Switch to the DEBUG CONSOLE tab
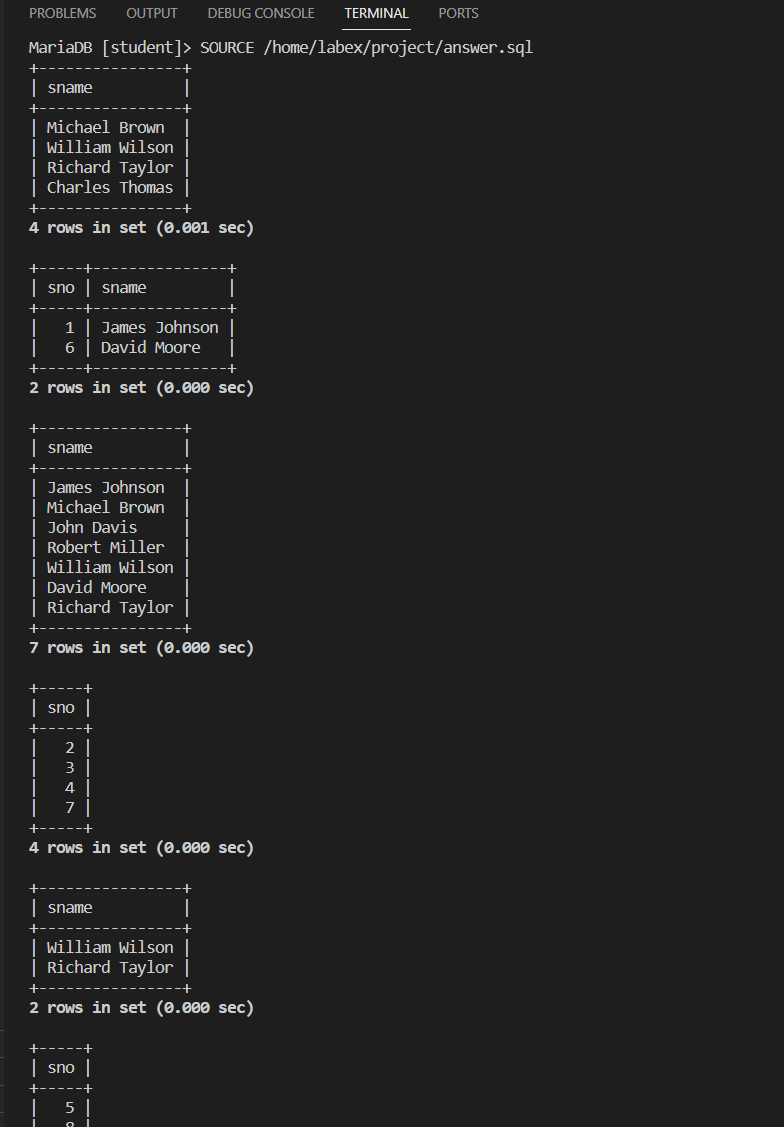Image resolution: width=784 pixels, height=1127 pixels. point(260,13)
